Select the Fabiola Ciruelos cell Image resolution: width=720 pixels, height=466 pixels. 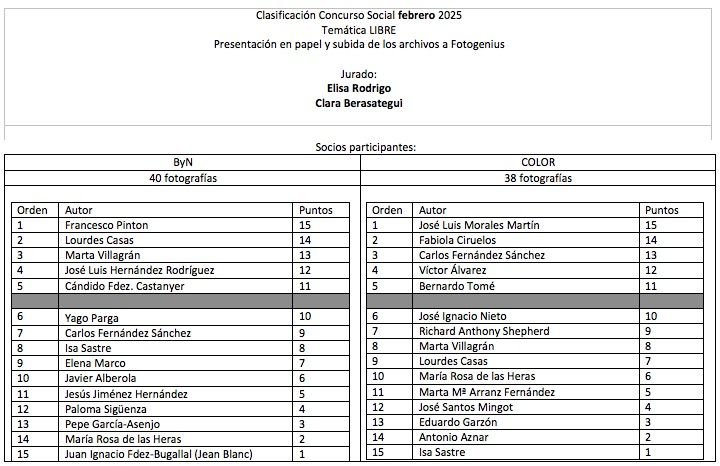tap(458, 241)
